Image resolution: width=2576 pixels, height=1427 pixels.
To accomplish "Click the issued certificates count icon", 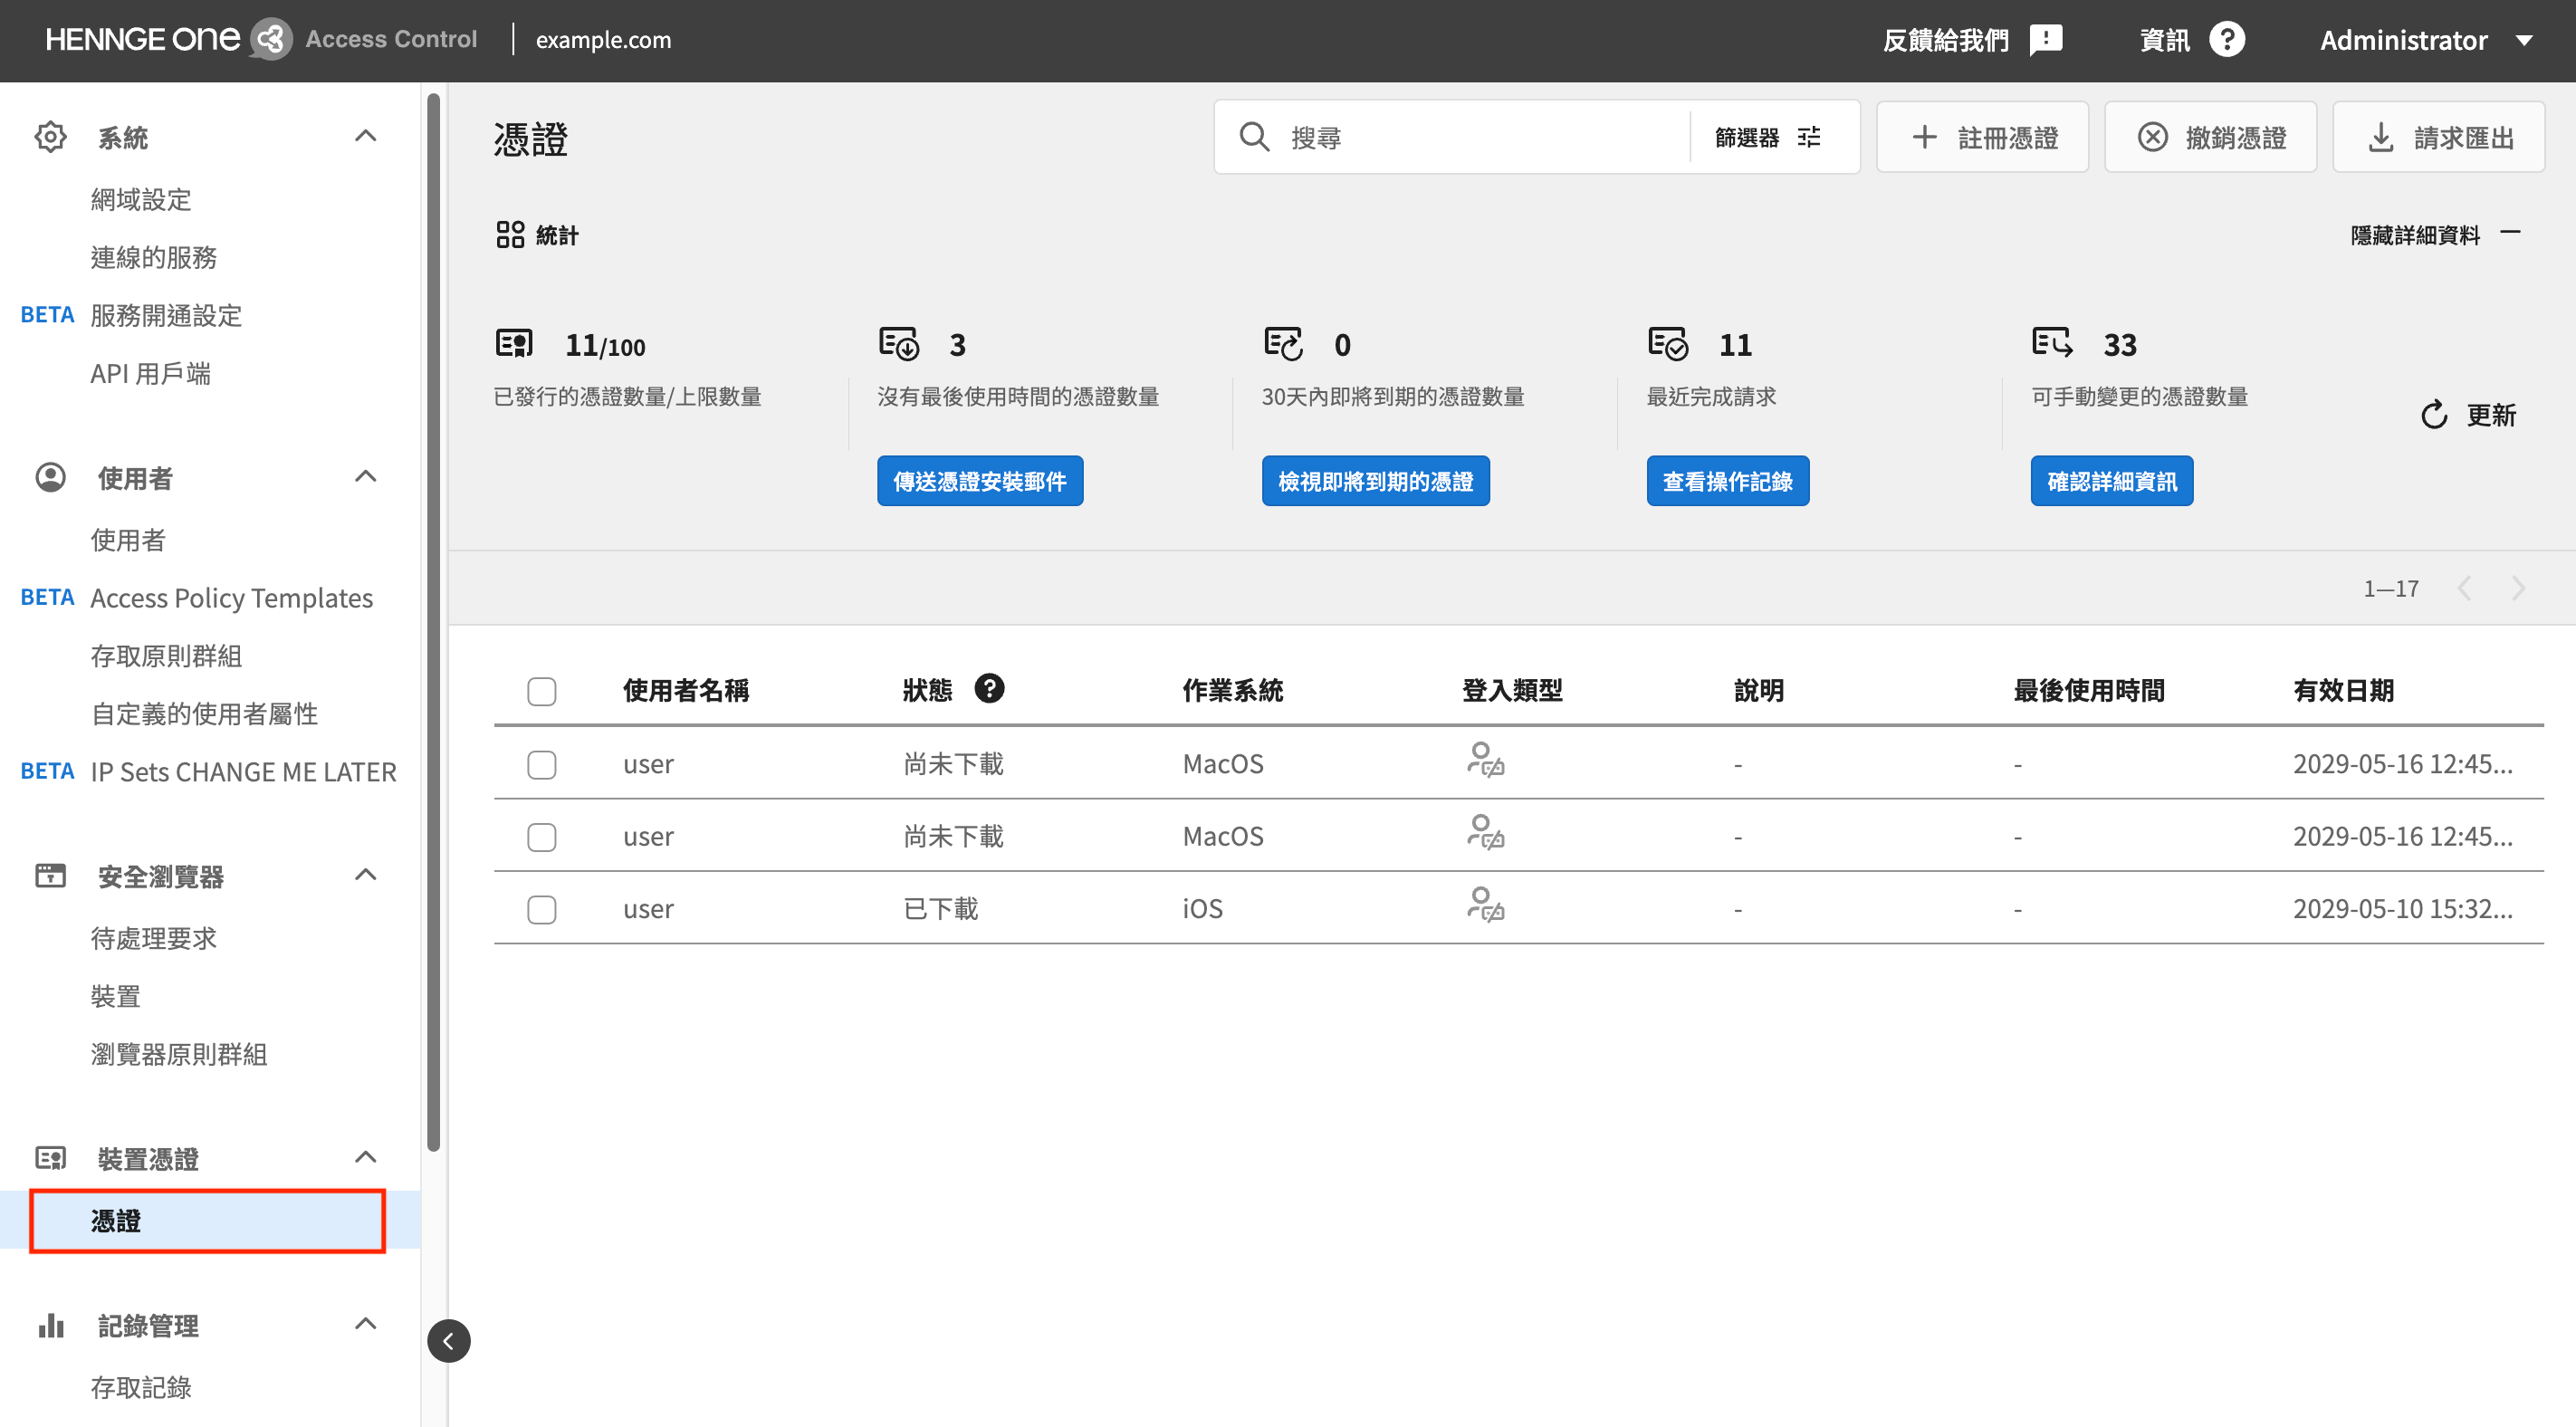I will click(x=515, y=343).
